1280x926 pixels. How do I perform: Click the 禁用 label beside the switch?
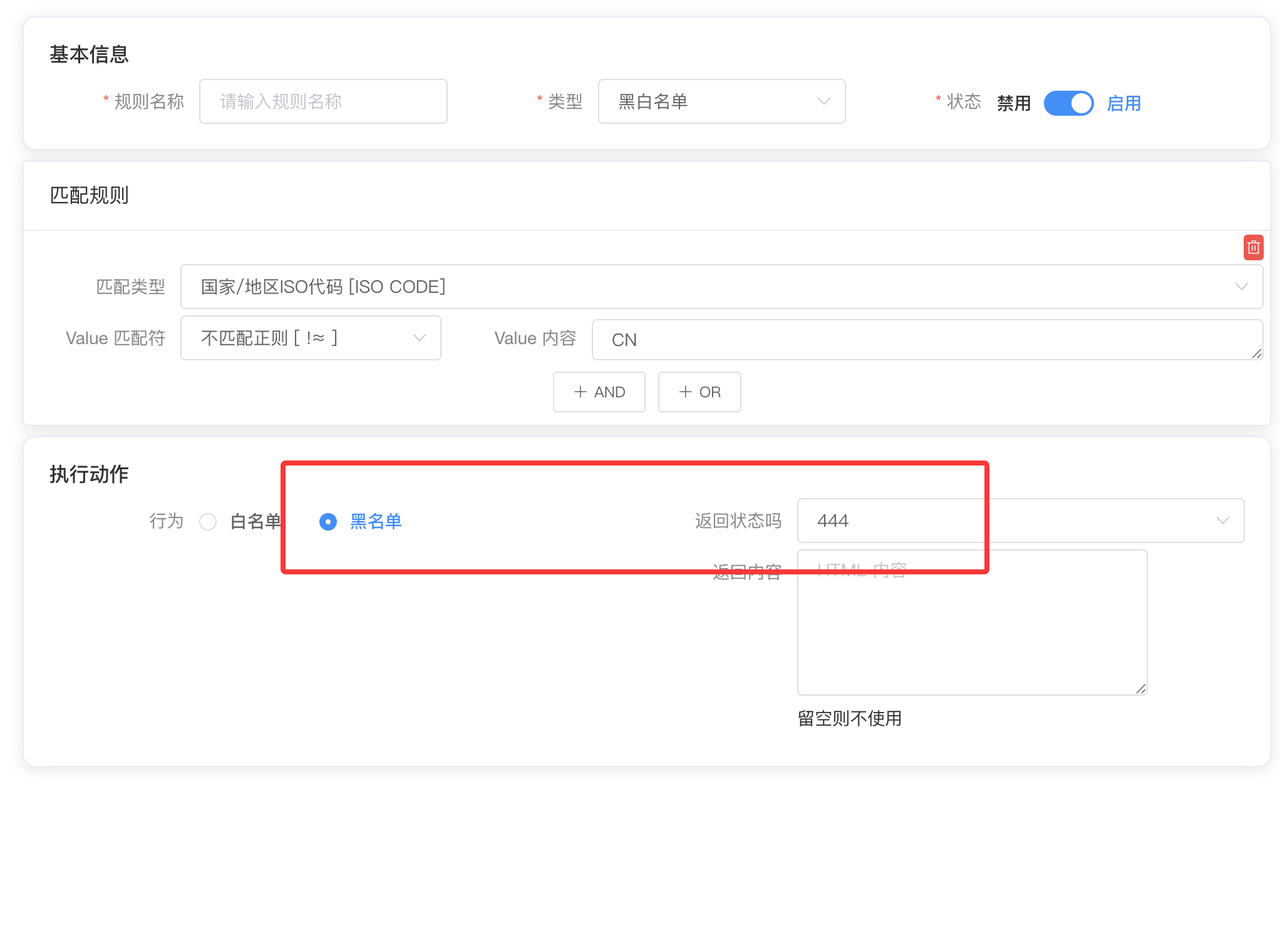click(x=1013, y=103)
